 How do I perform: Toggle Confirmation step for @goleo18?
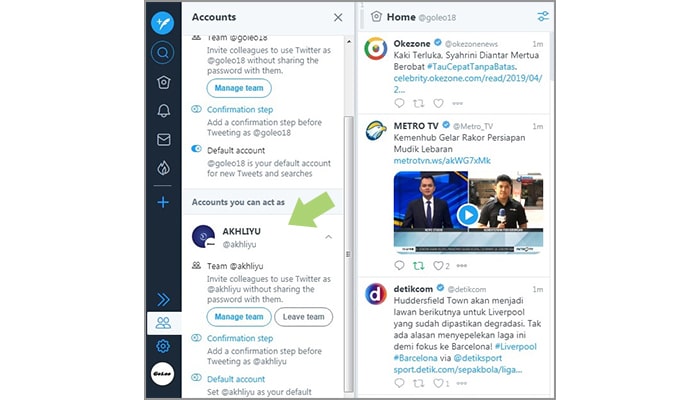pyautogui.click(x=197, y=109)
